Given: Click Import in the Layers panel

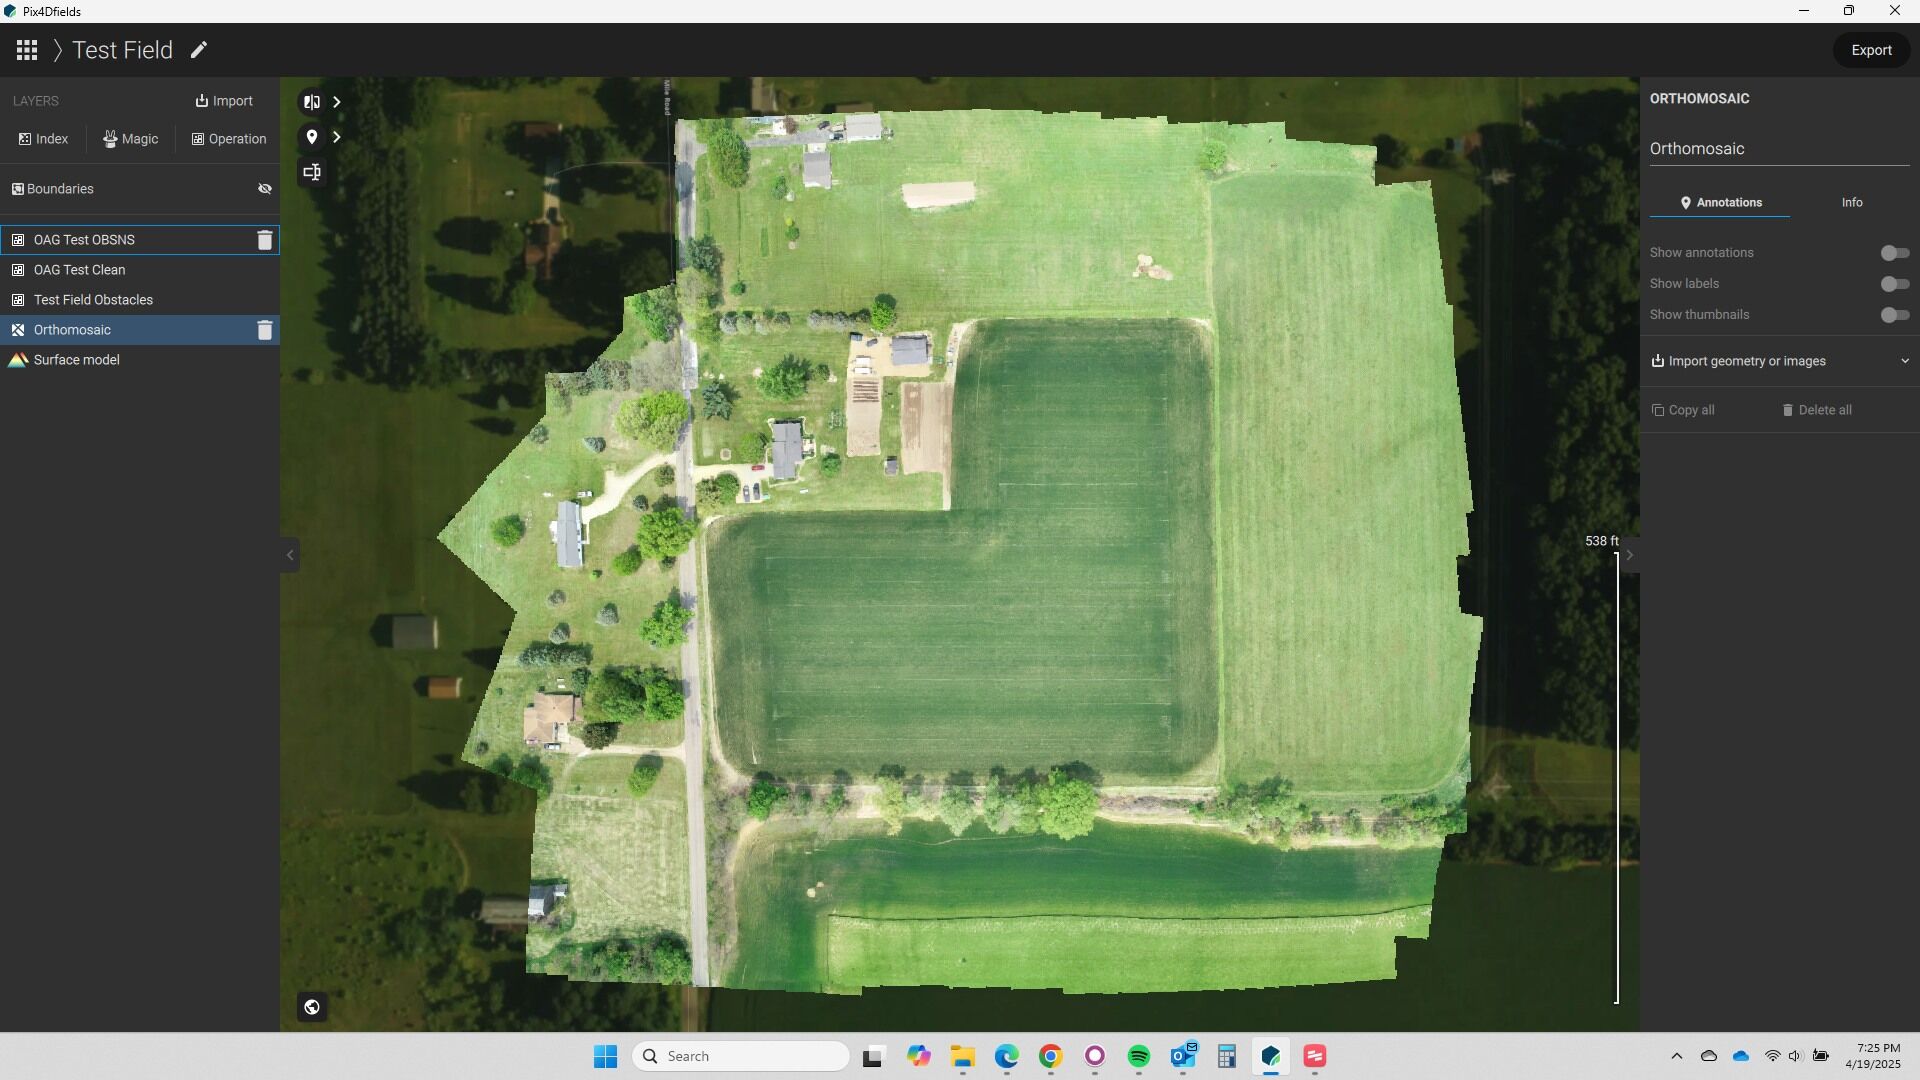Looking at the screenshot, I should point(224,101).
